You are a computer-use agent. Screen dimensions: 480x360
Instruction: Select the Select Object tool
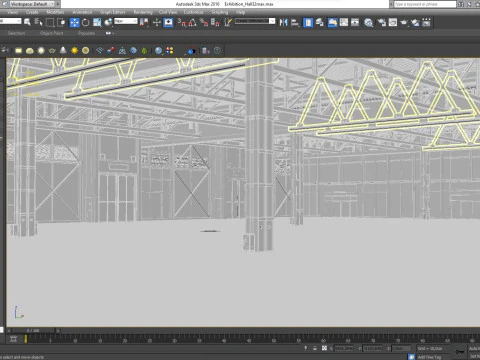coord(27,22)
